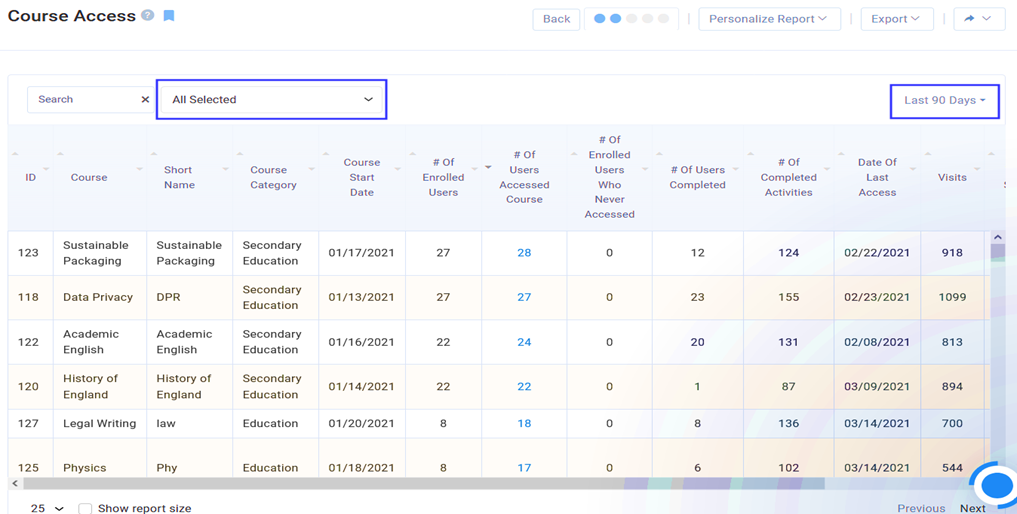1017x514 pixels.
Task: Clear the search field with X icon
Action: pos(145,99)
